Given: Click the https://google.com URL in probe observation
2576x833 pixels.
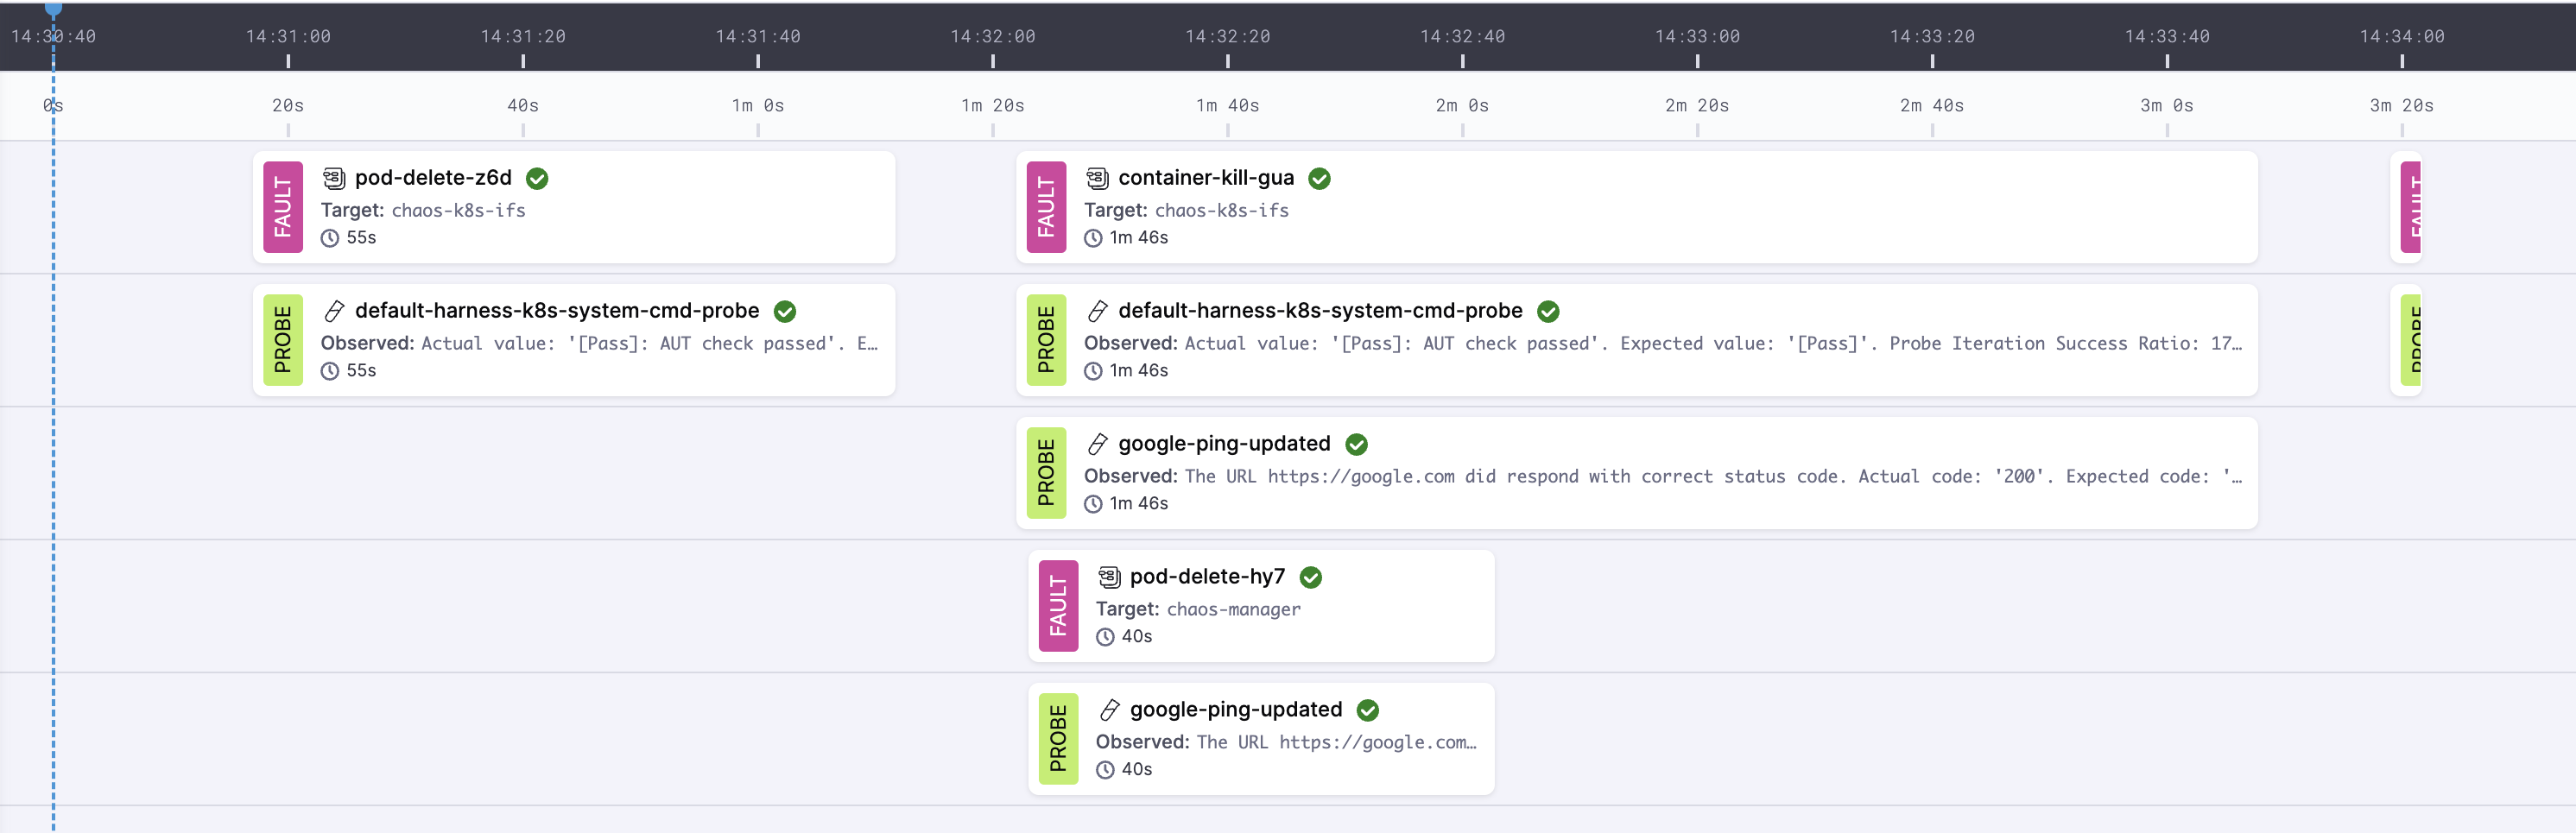Looking at the screenshot, I should (x=1361, y=476).
